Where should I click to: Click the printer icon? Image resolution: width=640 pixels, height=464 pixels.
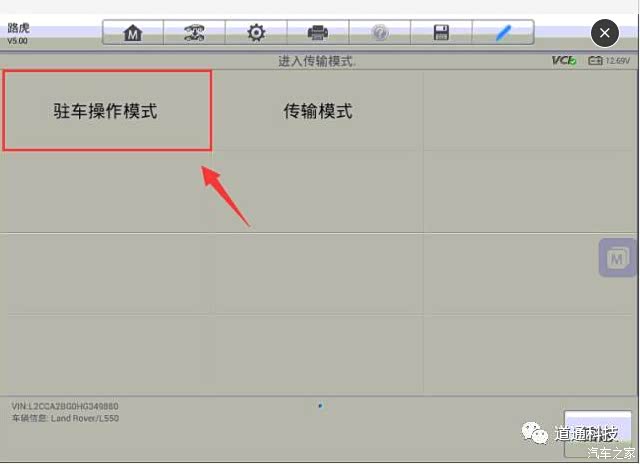pos(318,32)
